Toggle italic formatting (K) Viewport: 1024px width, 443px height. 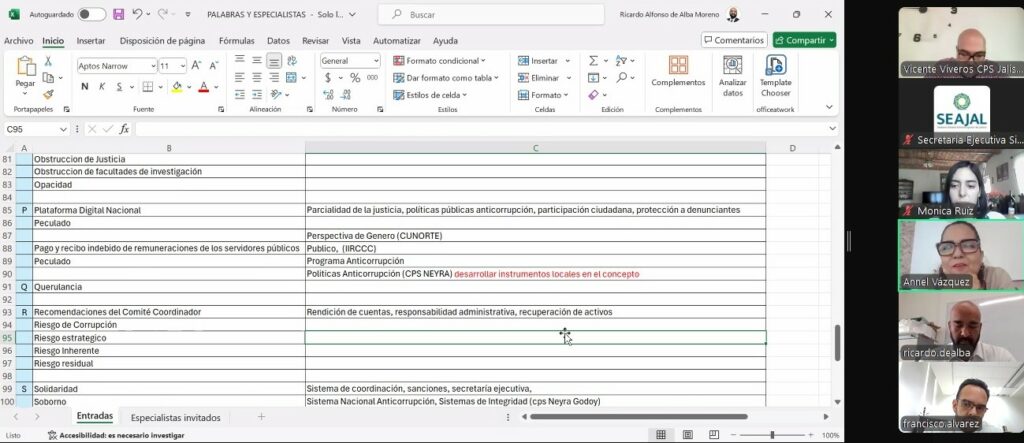tap(102, 87)
